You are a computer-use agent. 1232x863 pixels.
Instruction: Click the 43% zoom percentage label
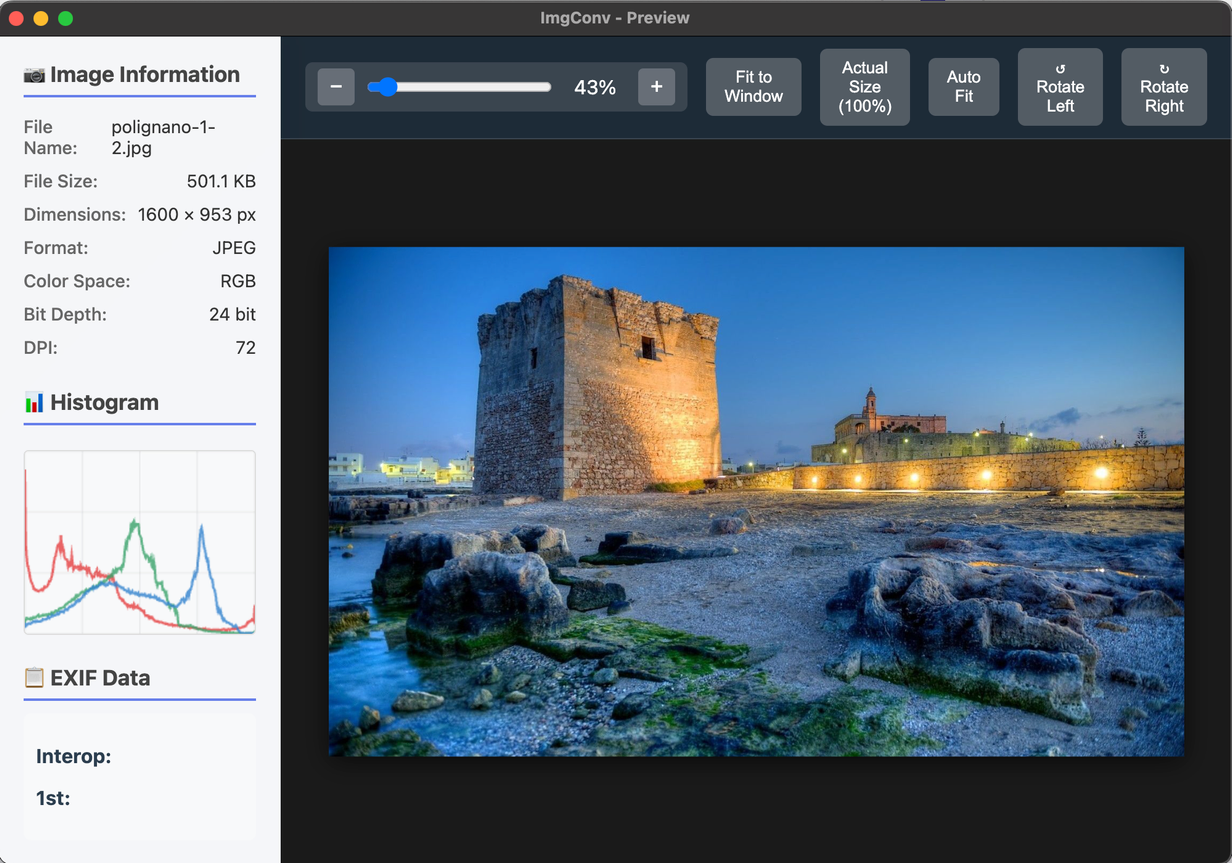click(x=595, y=88)
